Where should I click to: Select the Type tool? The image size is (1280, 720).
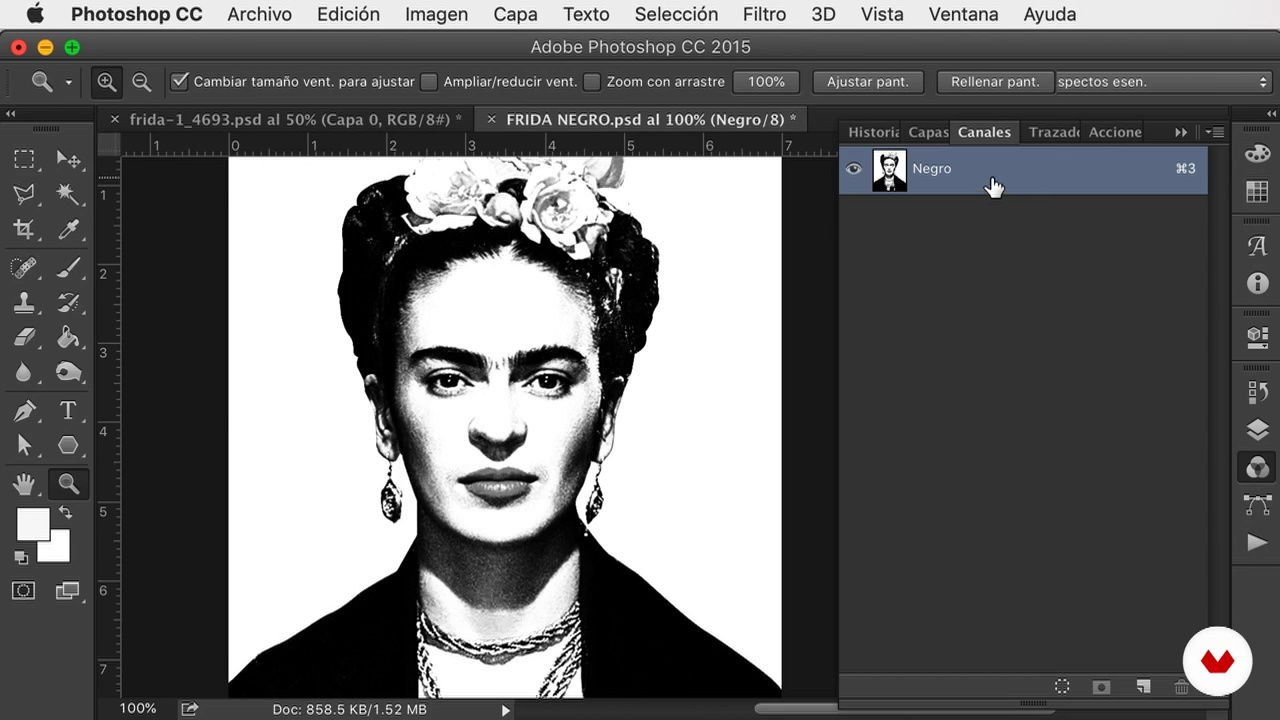click(68, 411)
